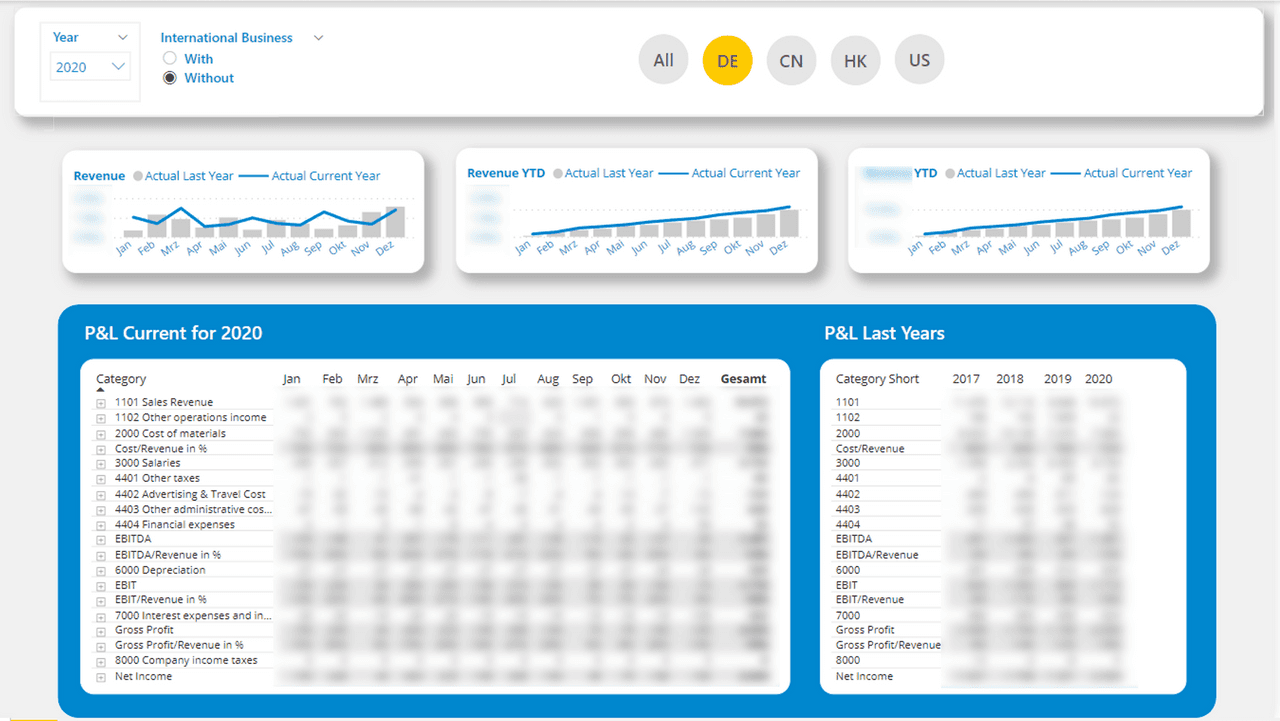The height and width of the screenshot is (721, 1280).
Task: Select the Without radio button
Action: point(170,78)
